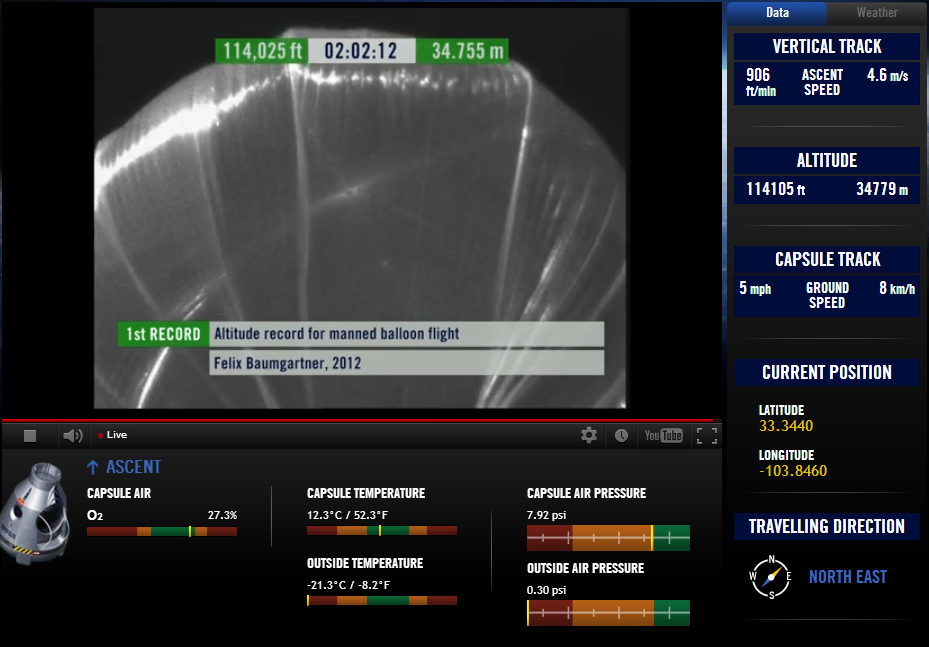Enter fullscreen video mode
The image size is (929, 647).
click(x=707, y=435)
